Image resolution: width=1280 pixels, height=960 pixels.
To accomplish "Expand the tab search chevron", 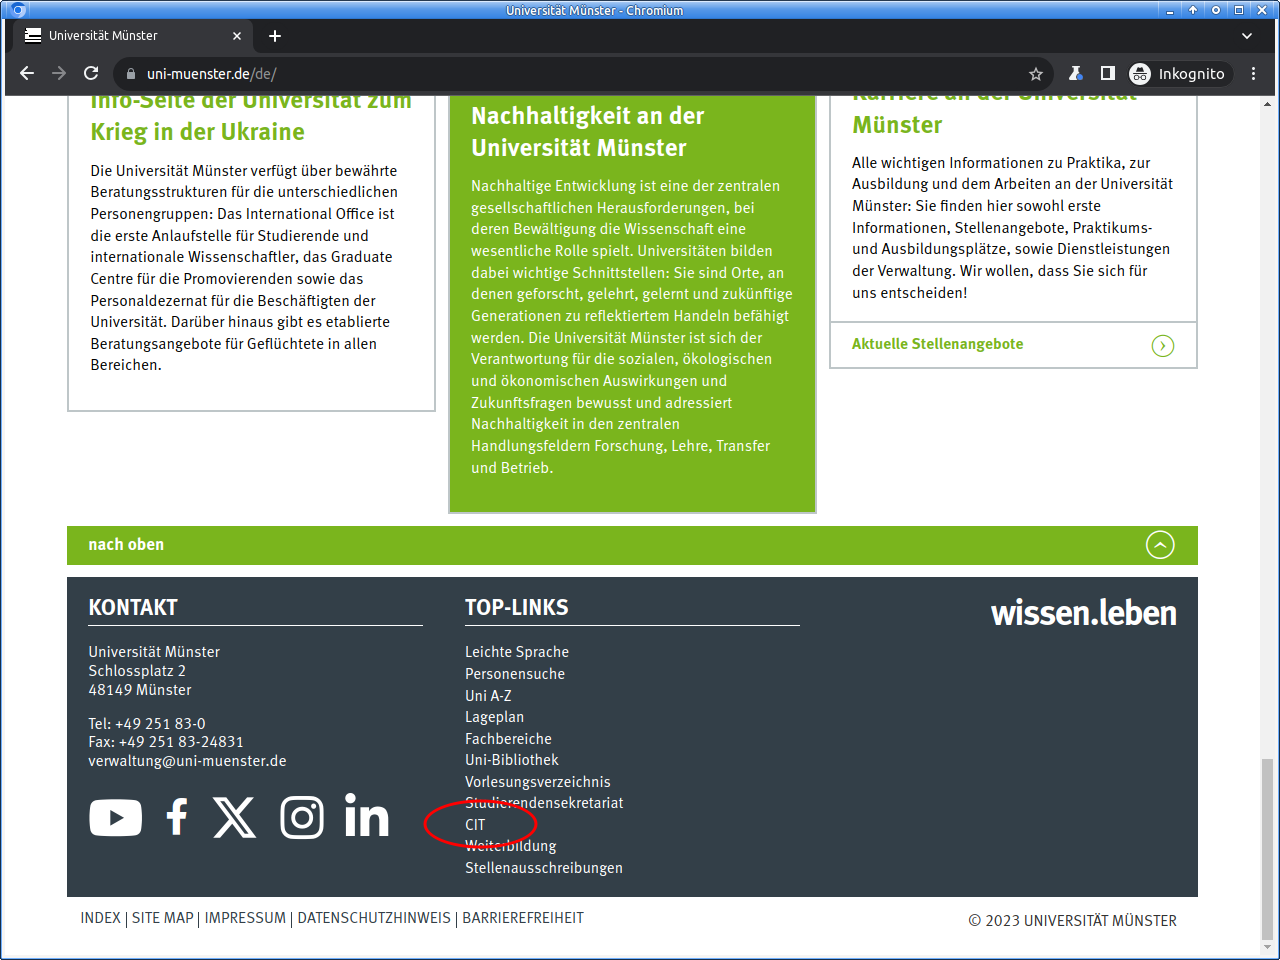I will click(1247, 36).
